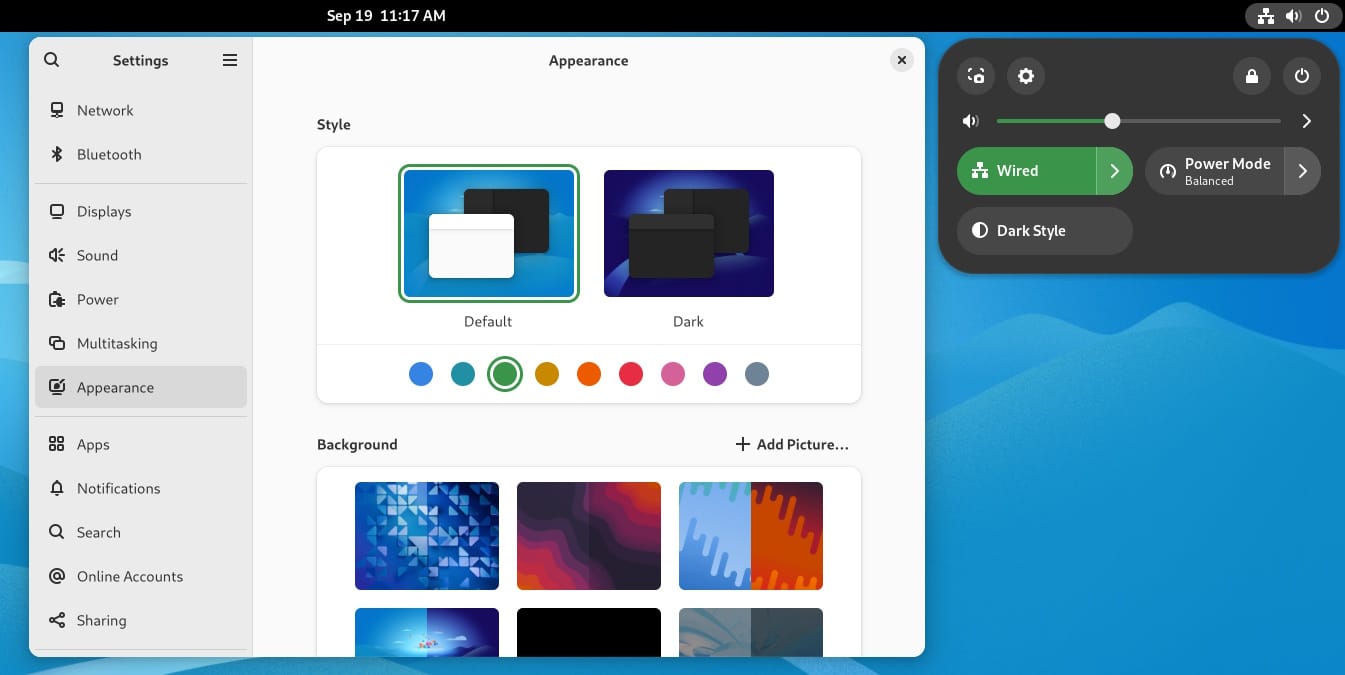Disable the Wired network connection
This screenshot has width=1345, height=675.
tap(1020, 170)
